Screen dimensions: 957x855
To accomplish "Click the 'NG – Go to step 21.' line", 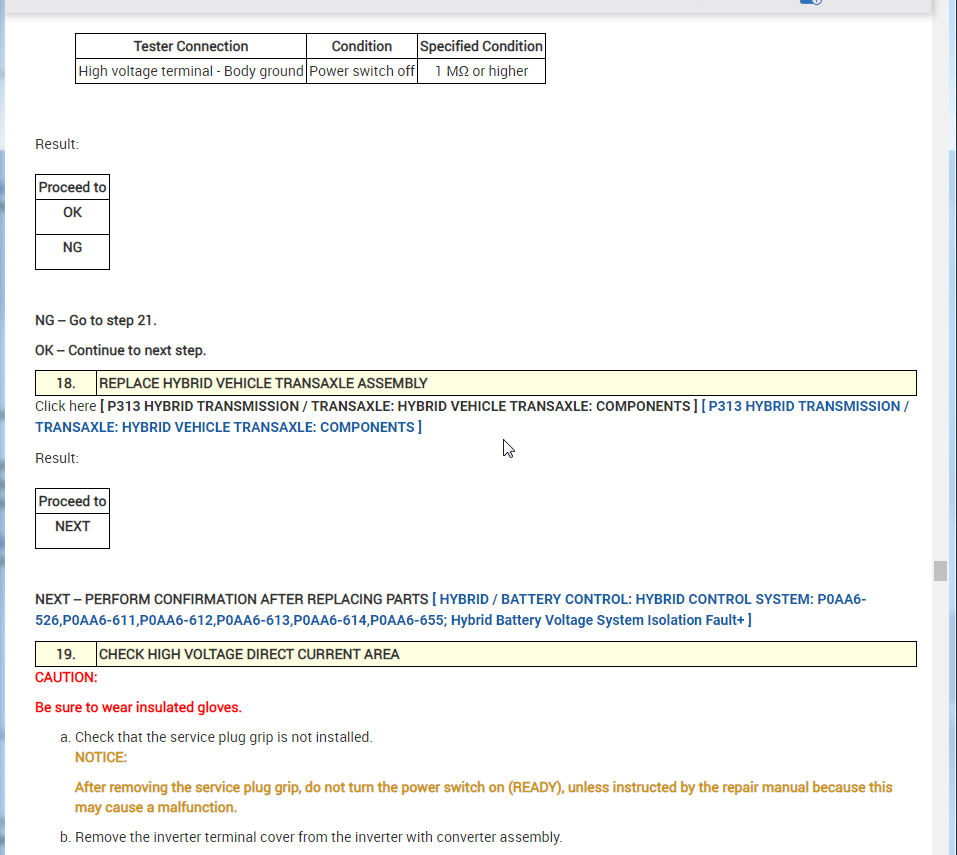I will pos(96,320).
